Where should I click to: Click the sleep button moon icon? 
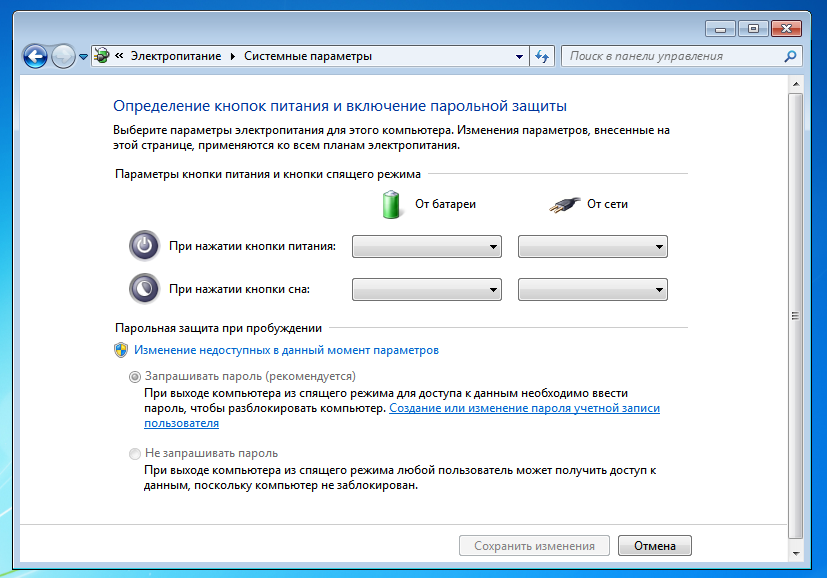point(145,288)
